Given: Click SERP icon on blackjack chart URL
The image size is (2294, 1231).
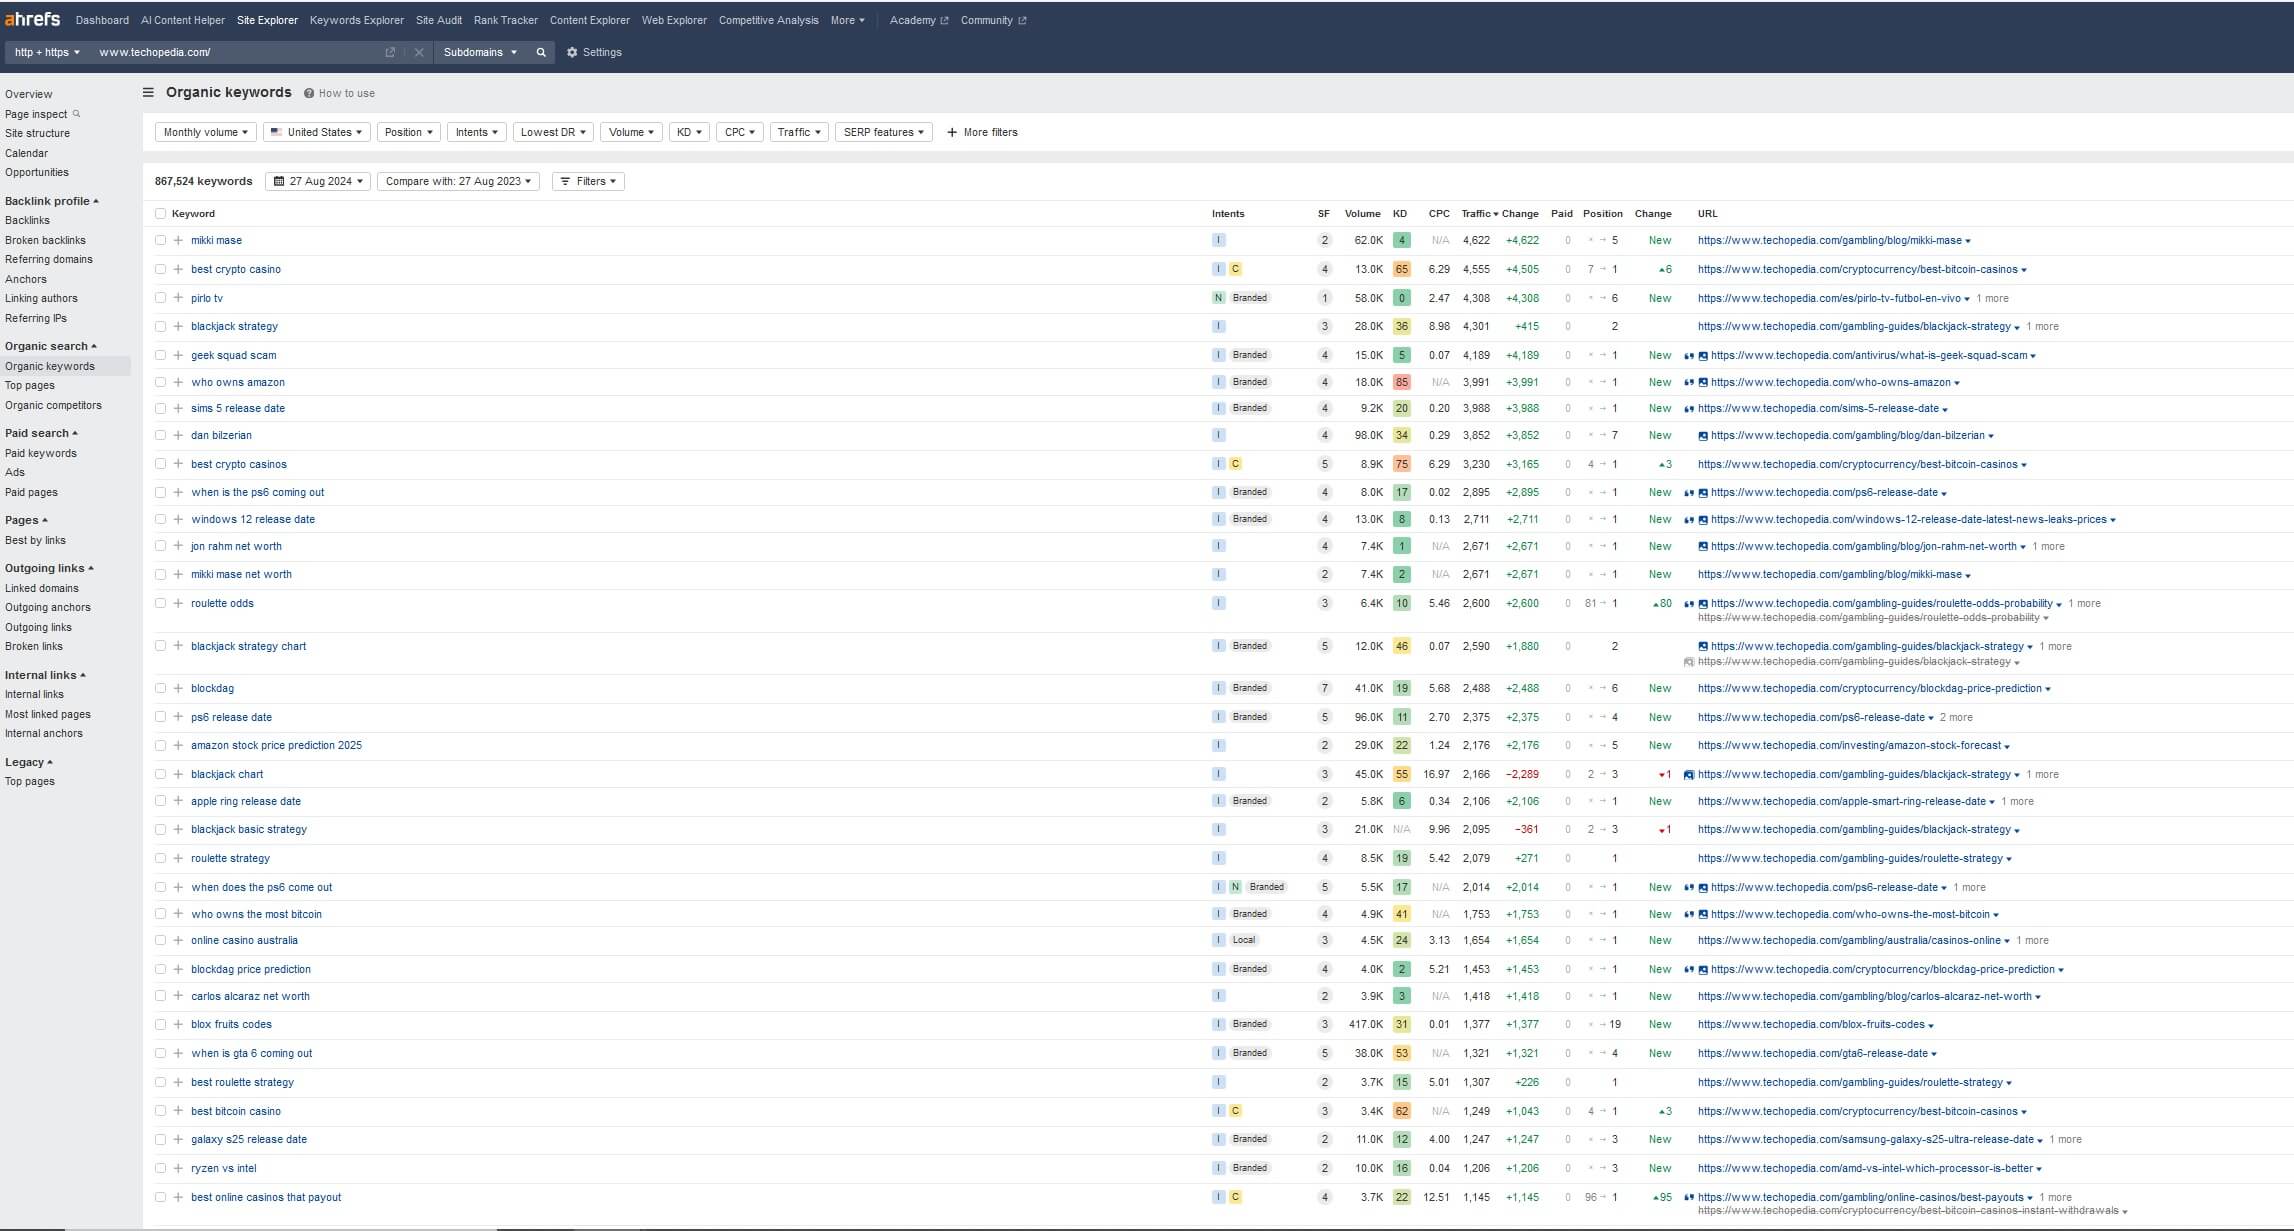Looking at the screenshot, I should coord(1689,774).
